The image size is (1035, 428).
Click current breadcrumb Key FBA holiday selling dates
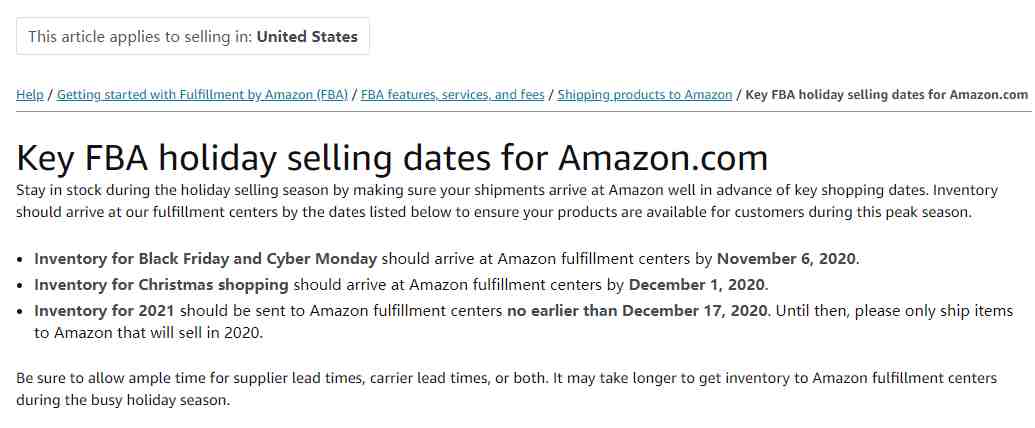[x=886, y=94]
